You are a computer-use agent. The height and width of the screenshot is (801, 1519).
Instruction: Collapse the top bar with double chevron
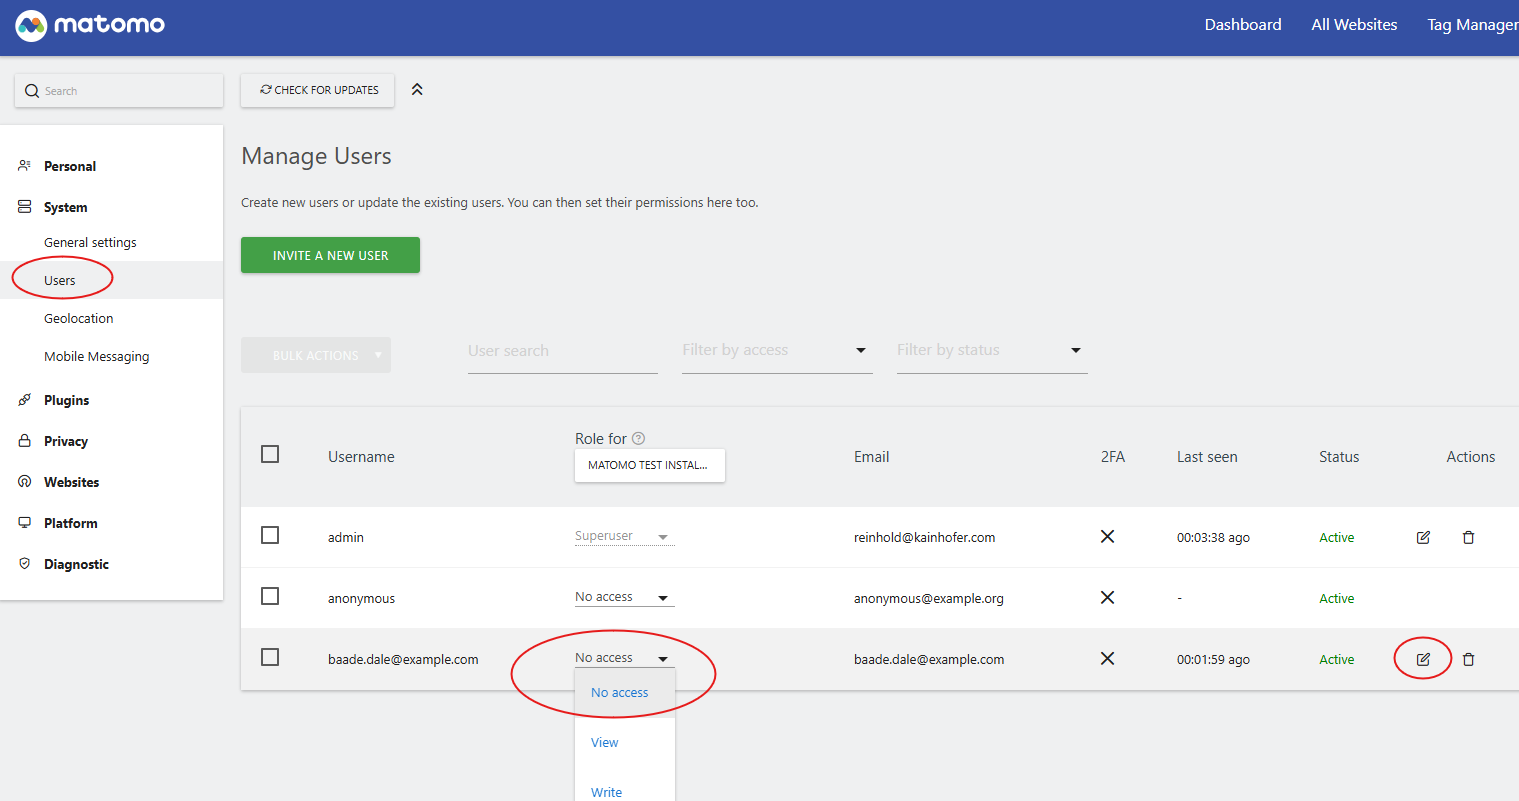[417, 90]
